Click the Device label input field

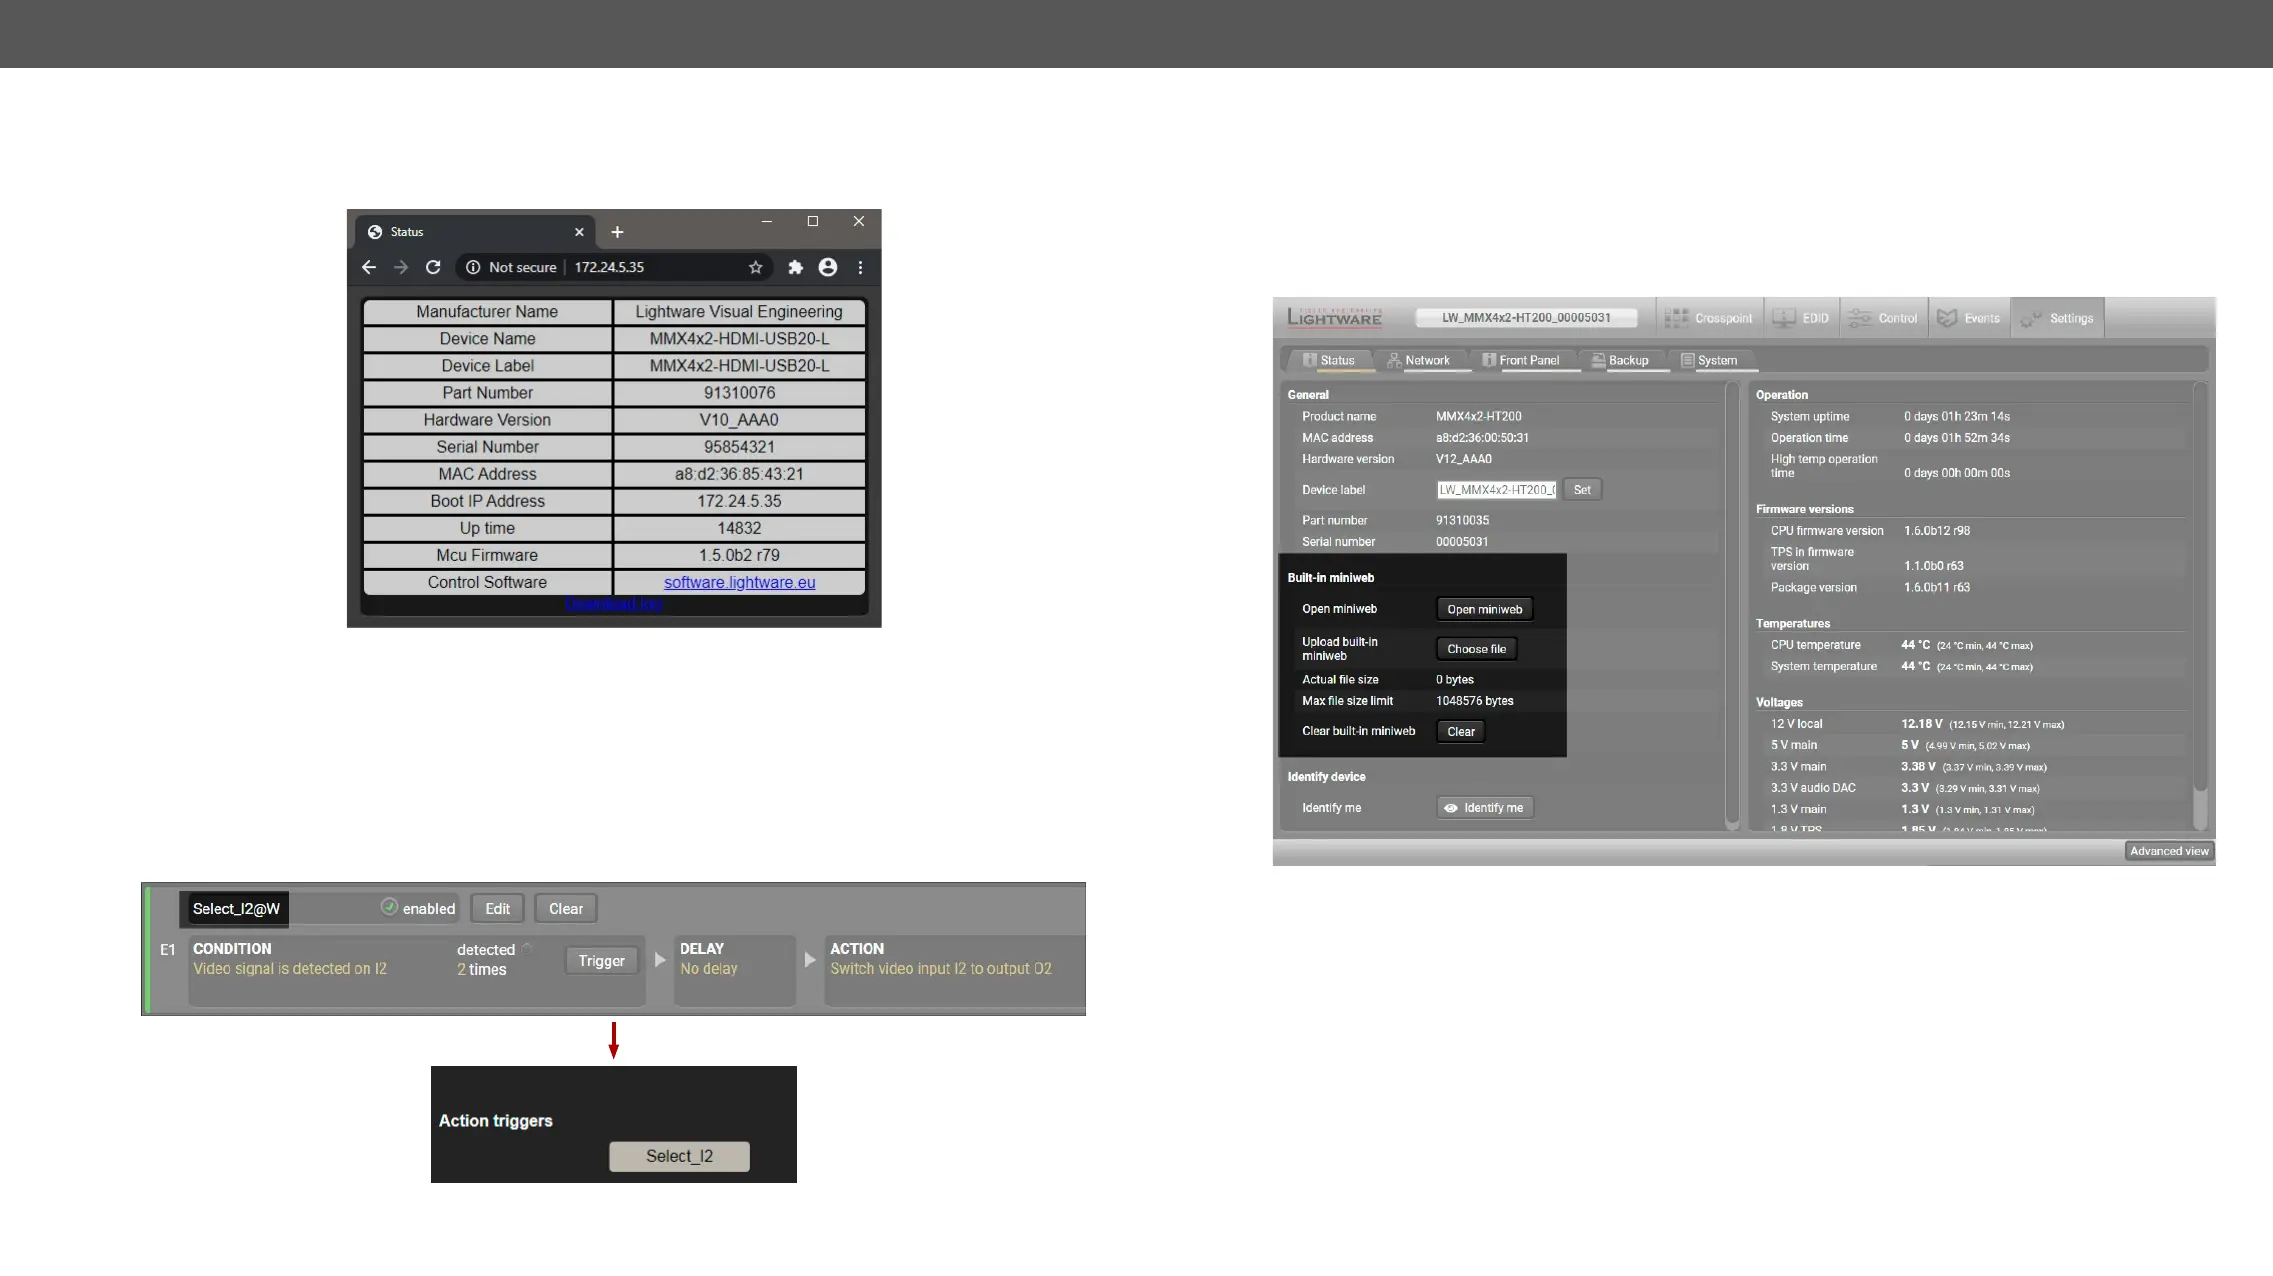click(1496, 490)
